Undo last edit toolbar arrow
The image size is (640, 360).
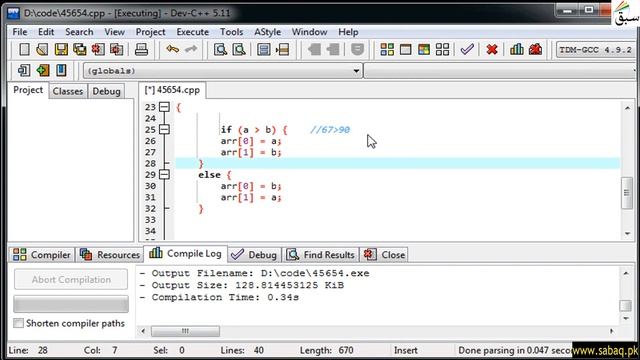point(172,49)
